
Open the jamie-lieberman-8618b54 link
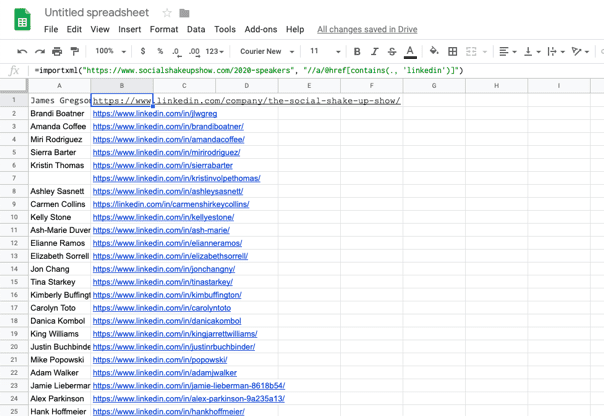[x=189, y=386]
